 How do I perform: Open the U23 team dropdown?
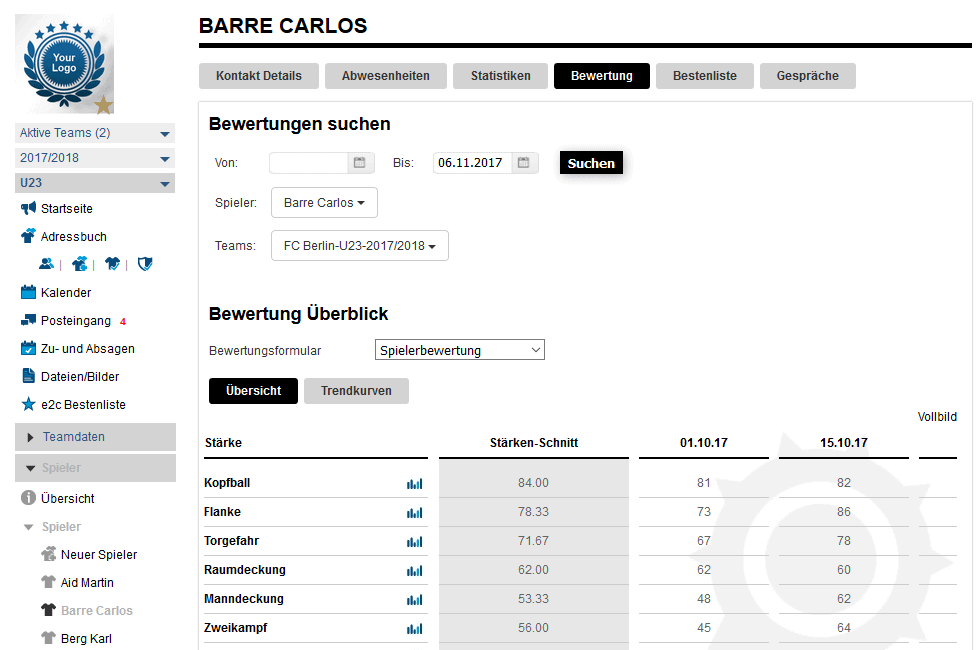coord(95,182)
